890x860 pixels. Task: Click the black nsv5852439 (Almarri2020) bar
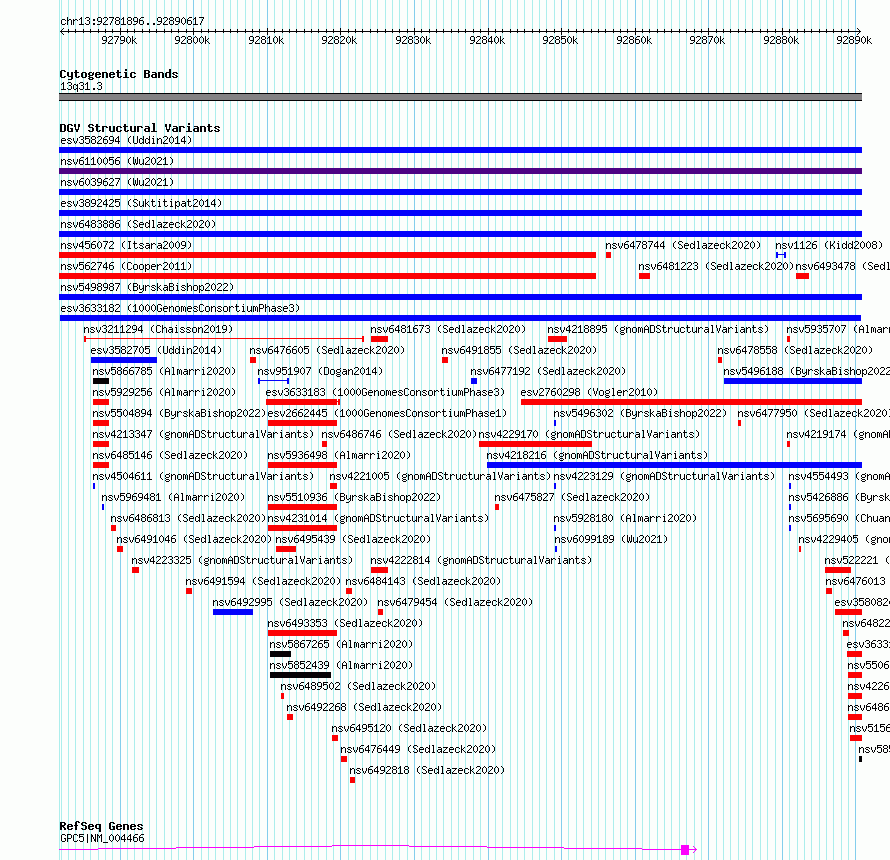[x=300, y=675]
